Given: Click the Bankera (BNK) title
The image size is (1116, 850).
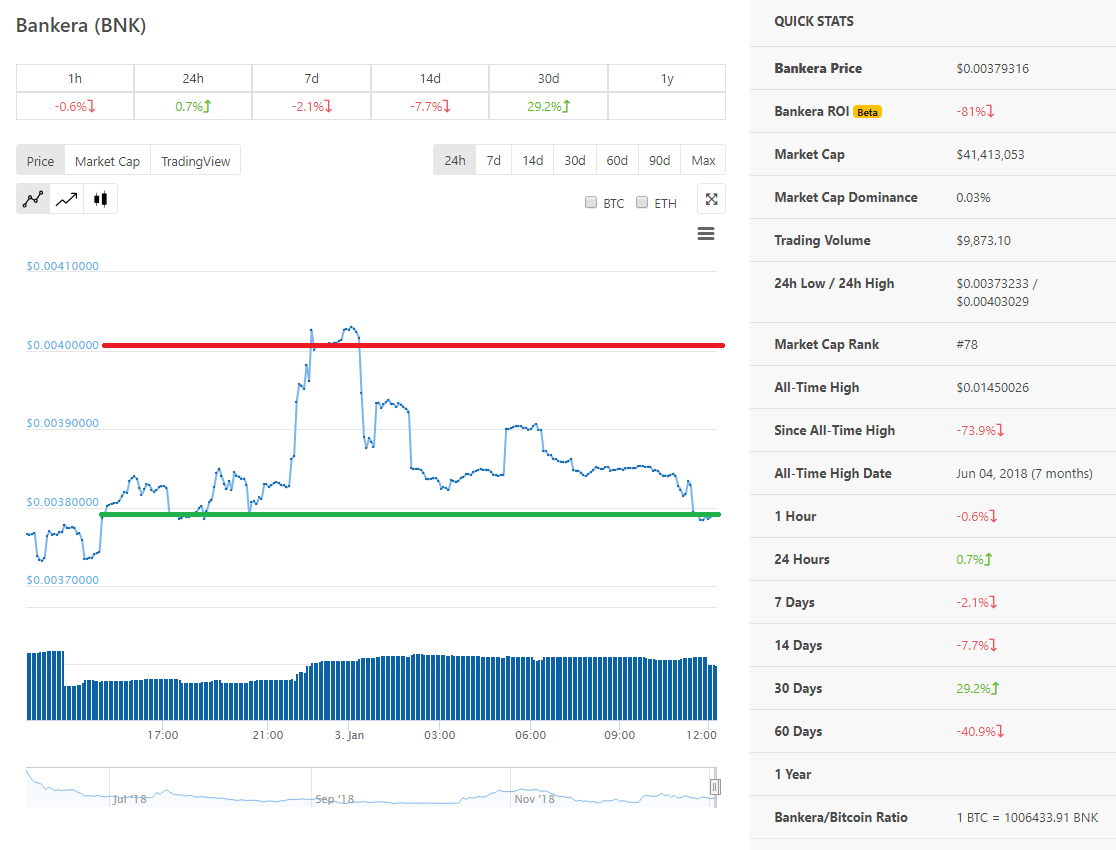Looking at the screenshot, I should tap(81, 25).
